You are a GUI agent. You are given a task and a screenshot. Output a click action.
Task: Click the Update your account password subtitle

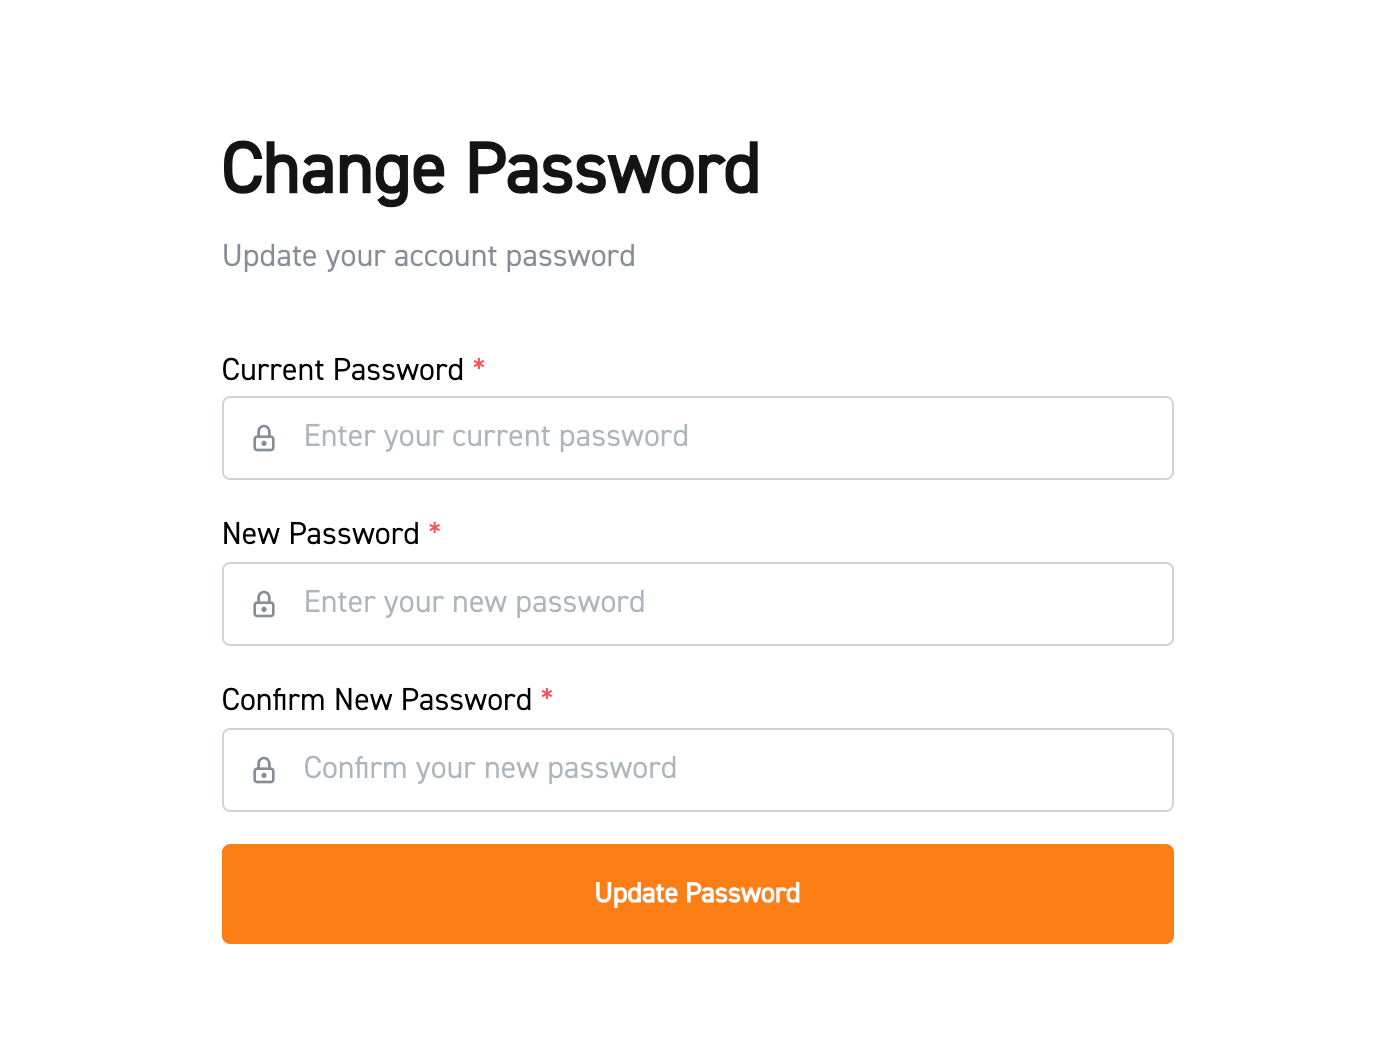(x=429, y=256)
